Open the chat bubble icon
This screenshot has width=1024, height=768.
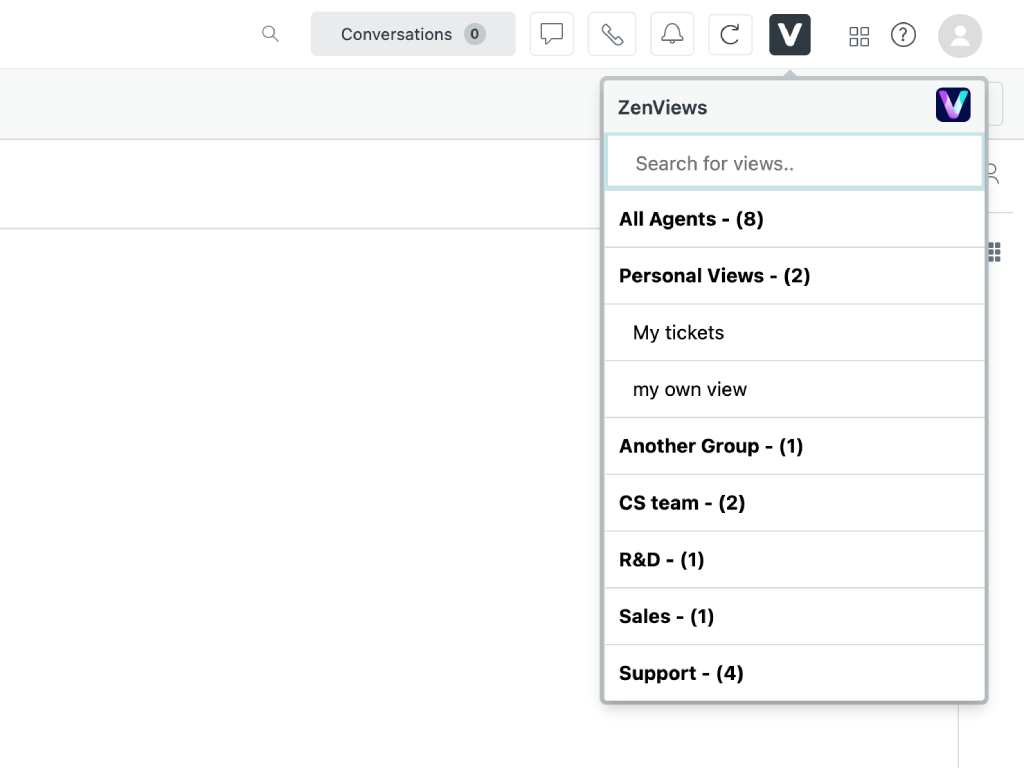click(x=552, y=34)
